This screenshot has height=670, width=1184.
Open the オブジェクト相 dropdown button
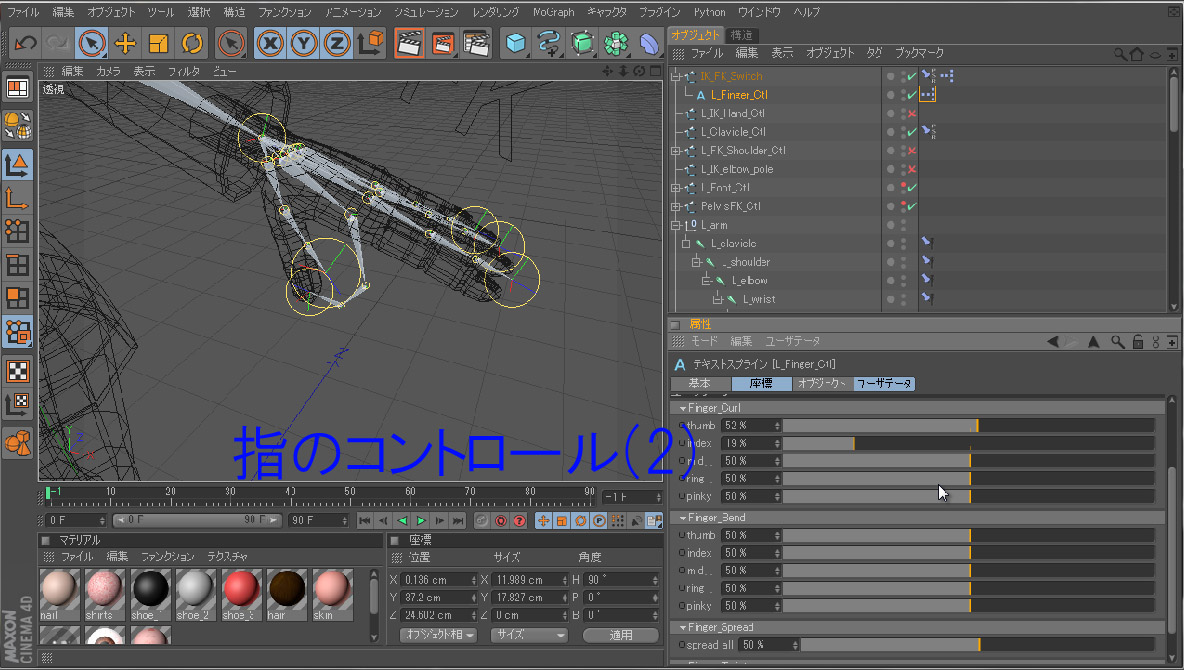(x=437, y=635)
